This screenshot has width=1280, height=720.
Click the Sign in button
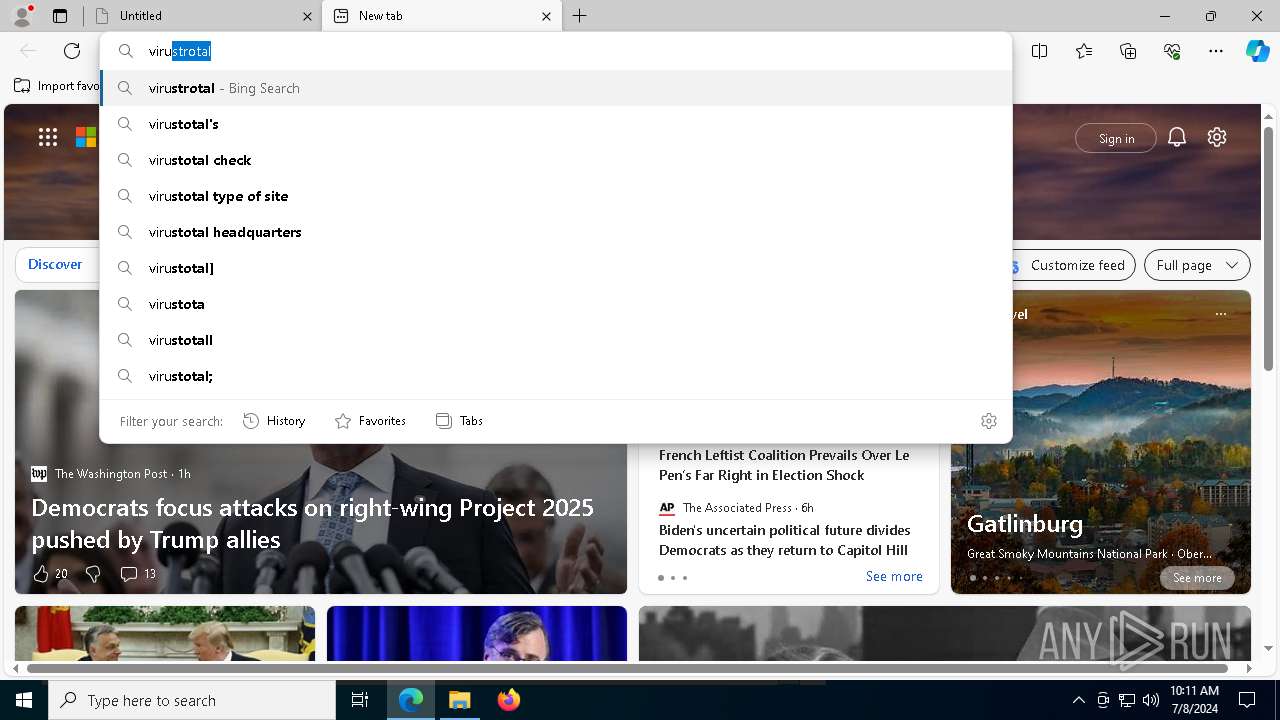1116,138
